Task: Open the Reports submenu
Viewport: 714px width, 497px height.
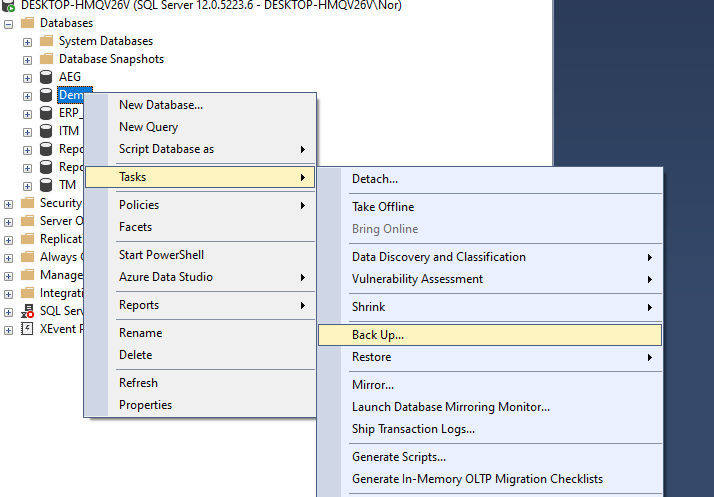Action: pyautogui.click(x=139, y=305)
